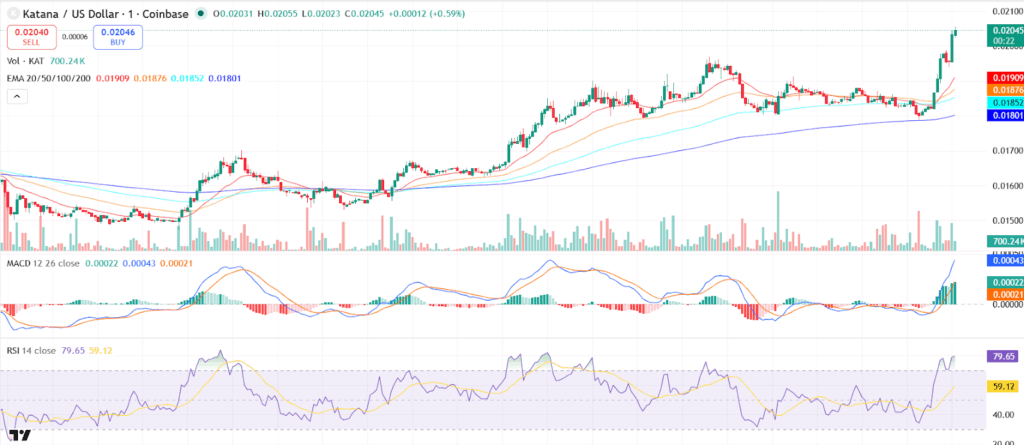This screenshot has height=445, width=1024.
Task: Click the green 0.00022 MACD axis label
Action: [x=1004, y=282]
